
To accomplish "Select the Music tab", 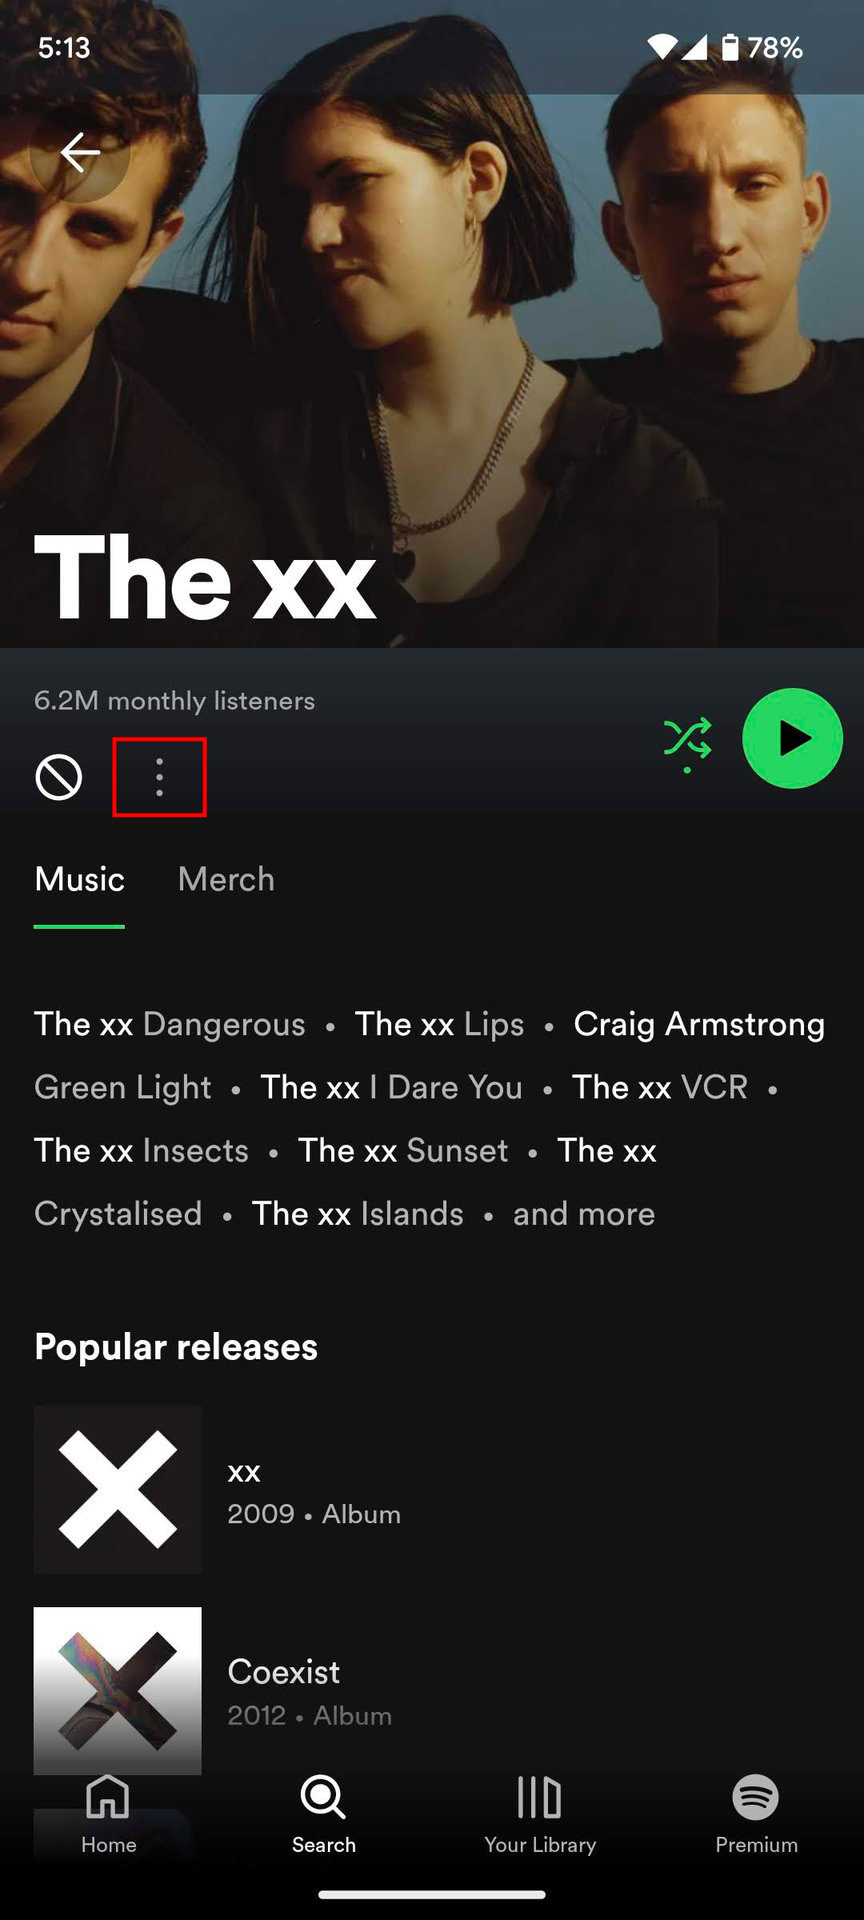I will tap(80, 880).
